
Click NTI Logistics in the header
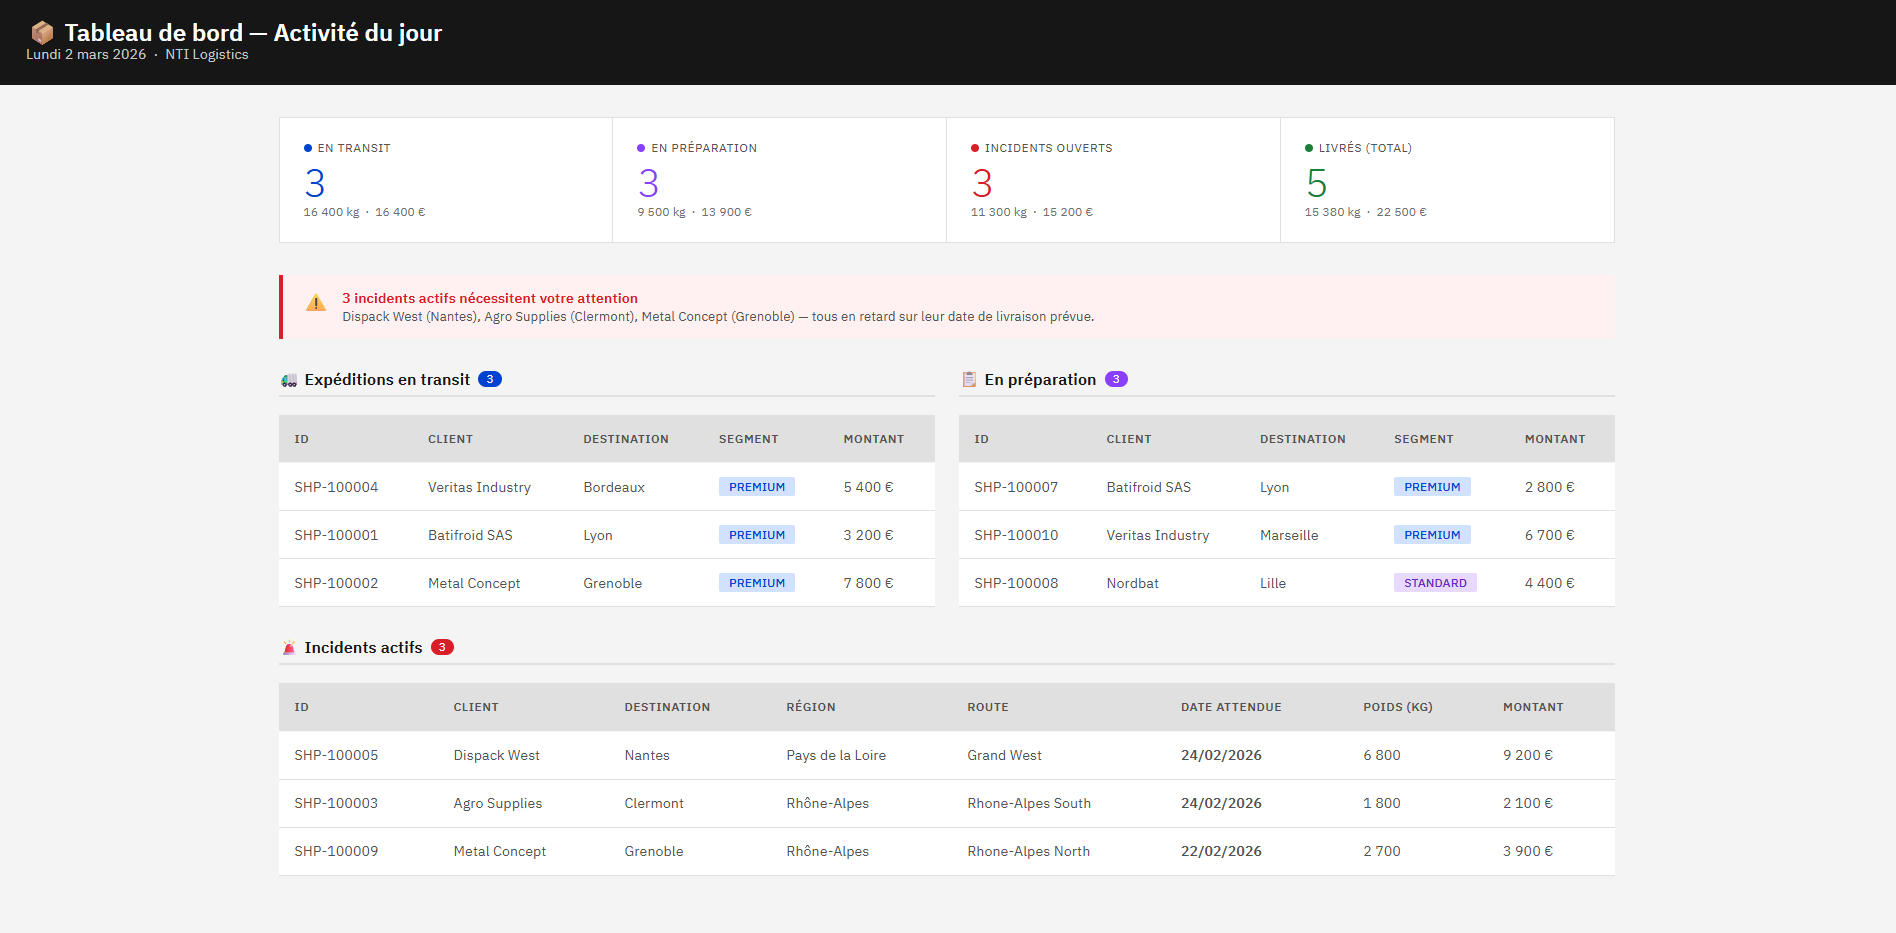[x=207, y=55]
